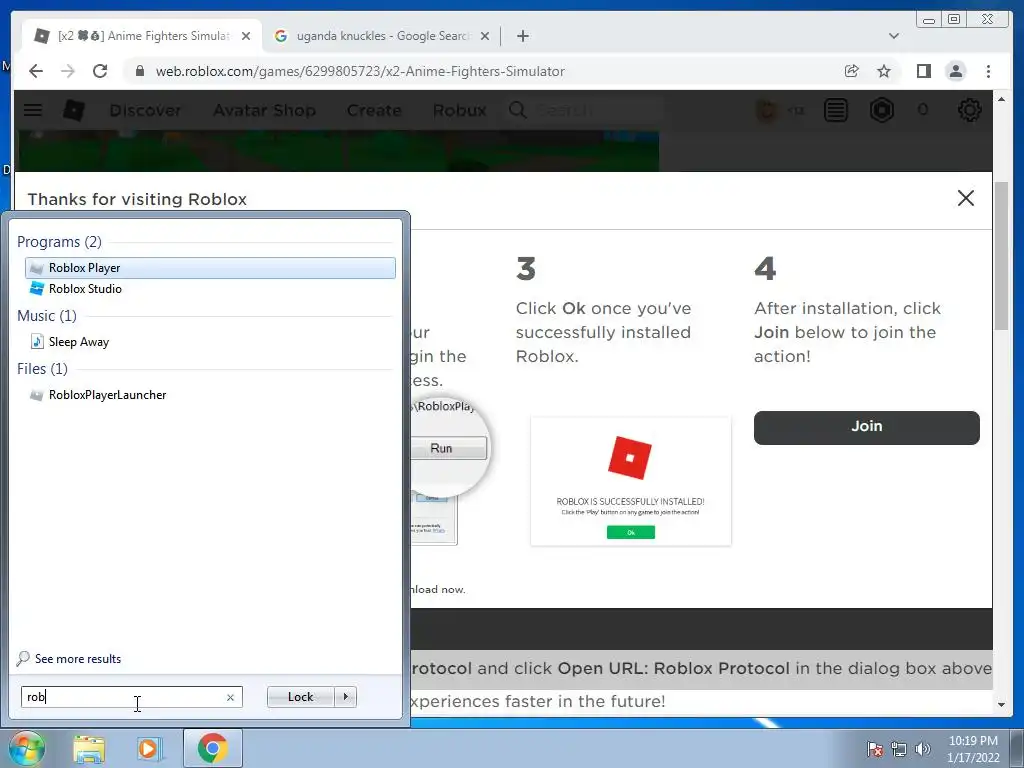The width and height of the screenshot is (1024, 768).
Task: Open a new Chrome tab
Action: click(x=522, y=36)
